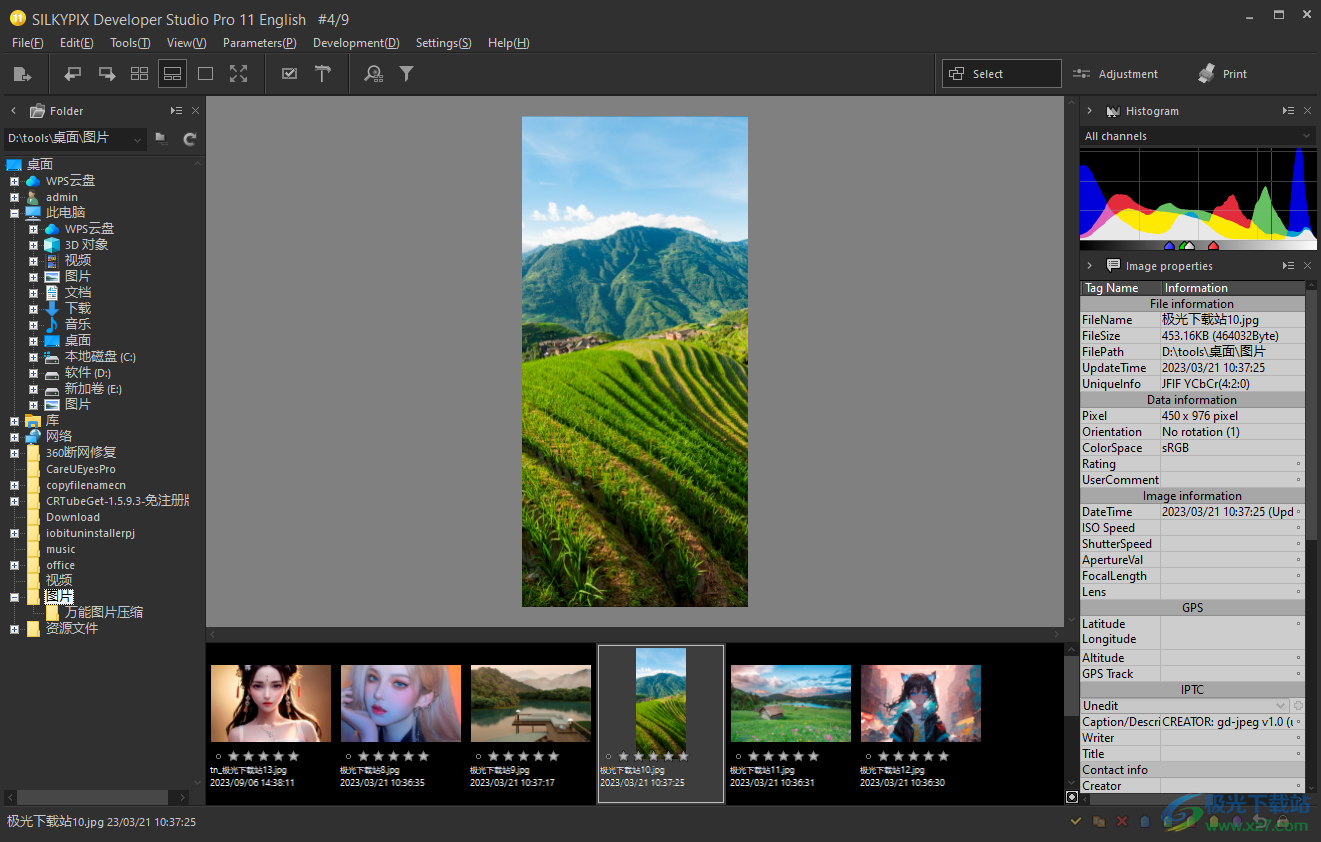Screen dimensions: 1321x842
Task: Open the All channels histogram dropdown
Action: point(1197,135)
